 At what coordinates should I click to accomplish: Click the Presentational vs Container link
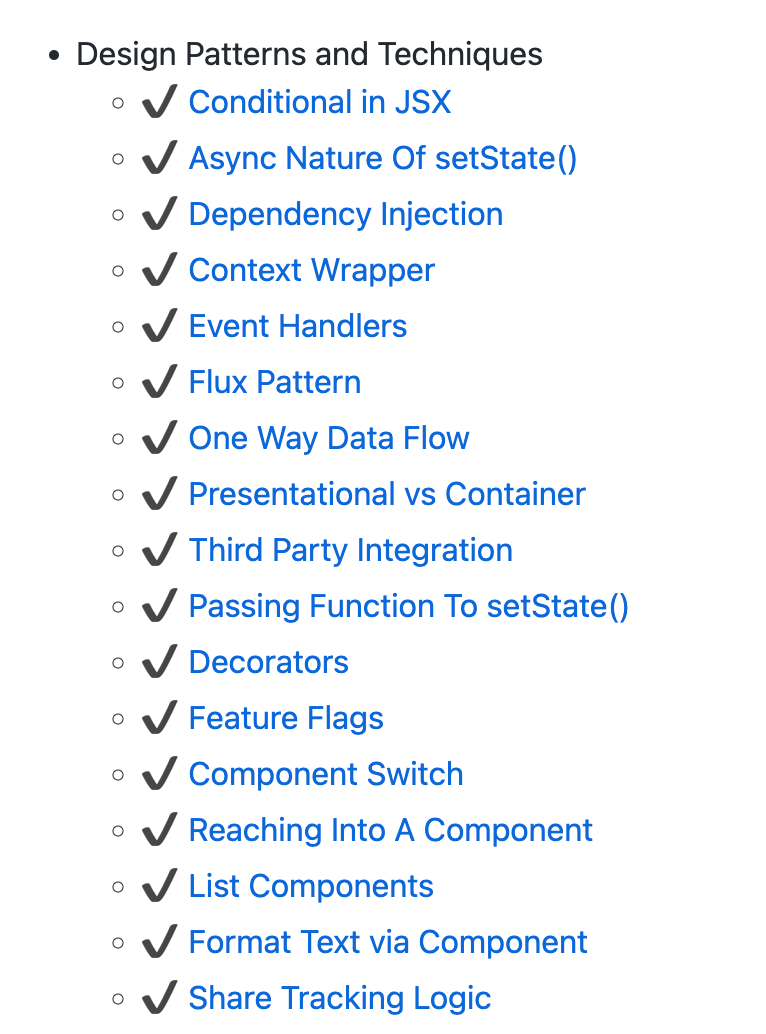(386, 494)
